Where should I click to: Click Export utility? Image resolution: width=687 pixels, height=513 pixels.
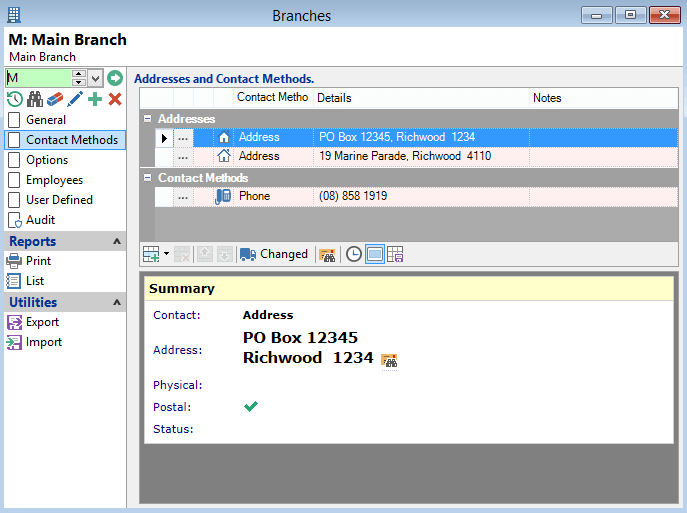pos(65,322)
